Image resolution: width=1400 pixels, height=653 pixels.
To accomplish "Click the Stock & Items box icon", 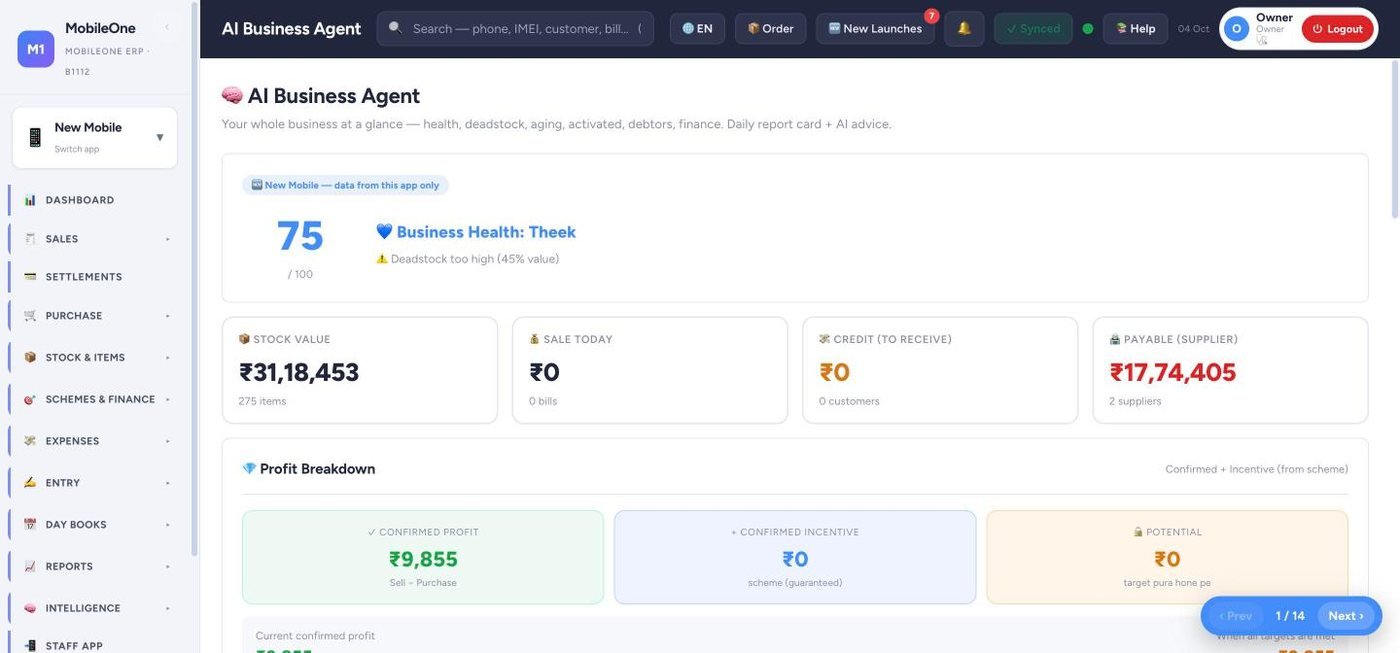I will pos(30,358).
